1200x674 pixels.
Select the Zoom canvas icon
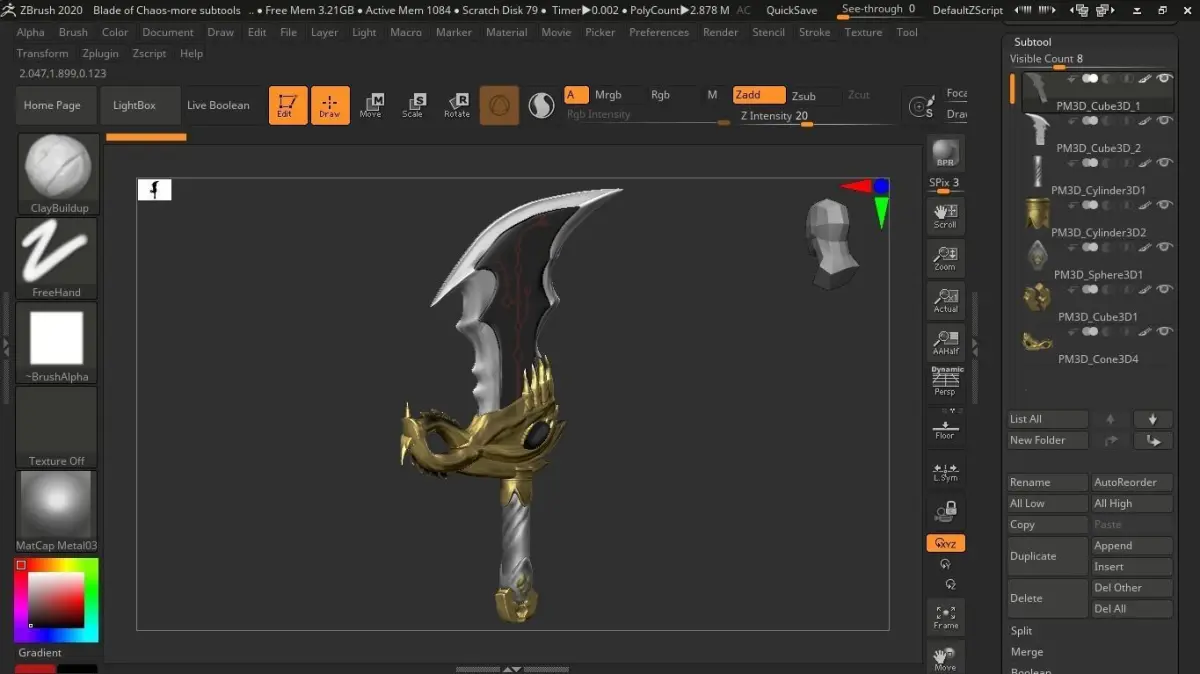945,257
